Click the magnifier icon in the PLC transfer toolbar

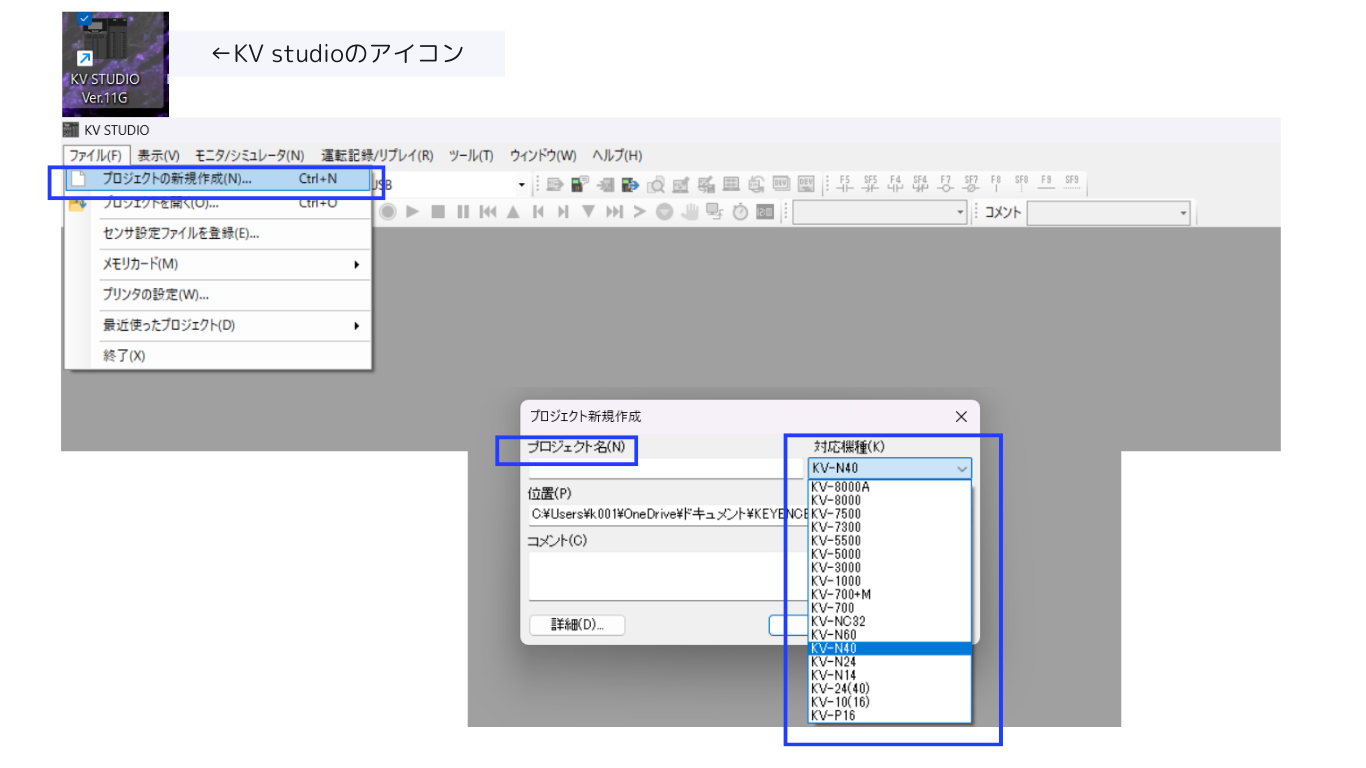click(656, 184)
